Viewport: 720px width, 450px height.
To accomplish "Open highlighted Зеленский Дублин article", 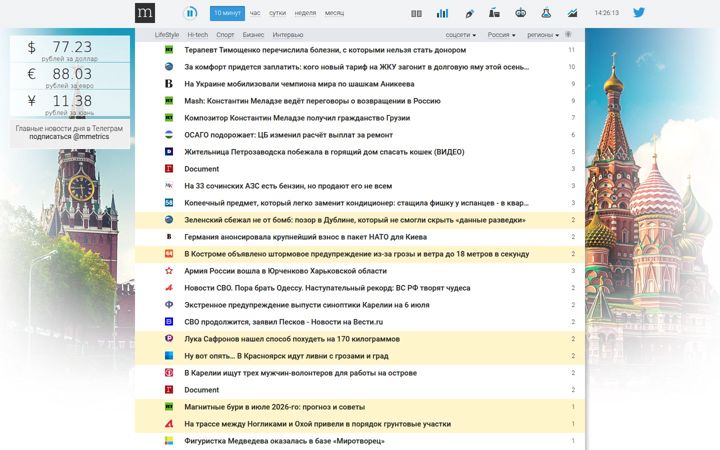I will coord(355,220).
